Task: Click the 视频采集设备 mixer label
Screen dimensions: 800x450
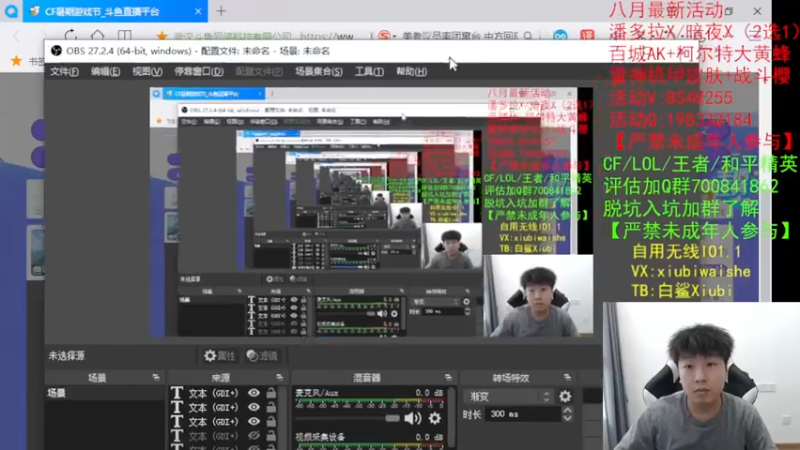Action: (320, 437)
